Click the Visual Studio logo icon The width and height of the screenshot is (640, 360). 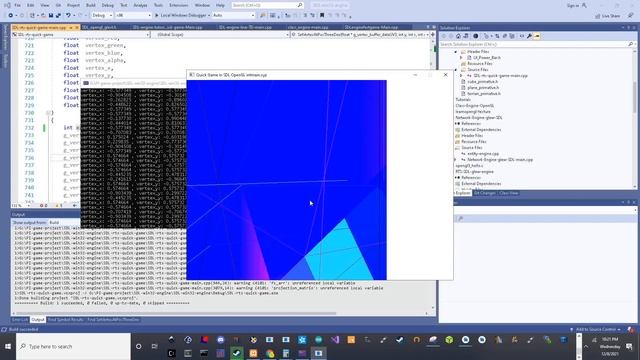[x=7, y=5]
